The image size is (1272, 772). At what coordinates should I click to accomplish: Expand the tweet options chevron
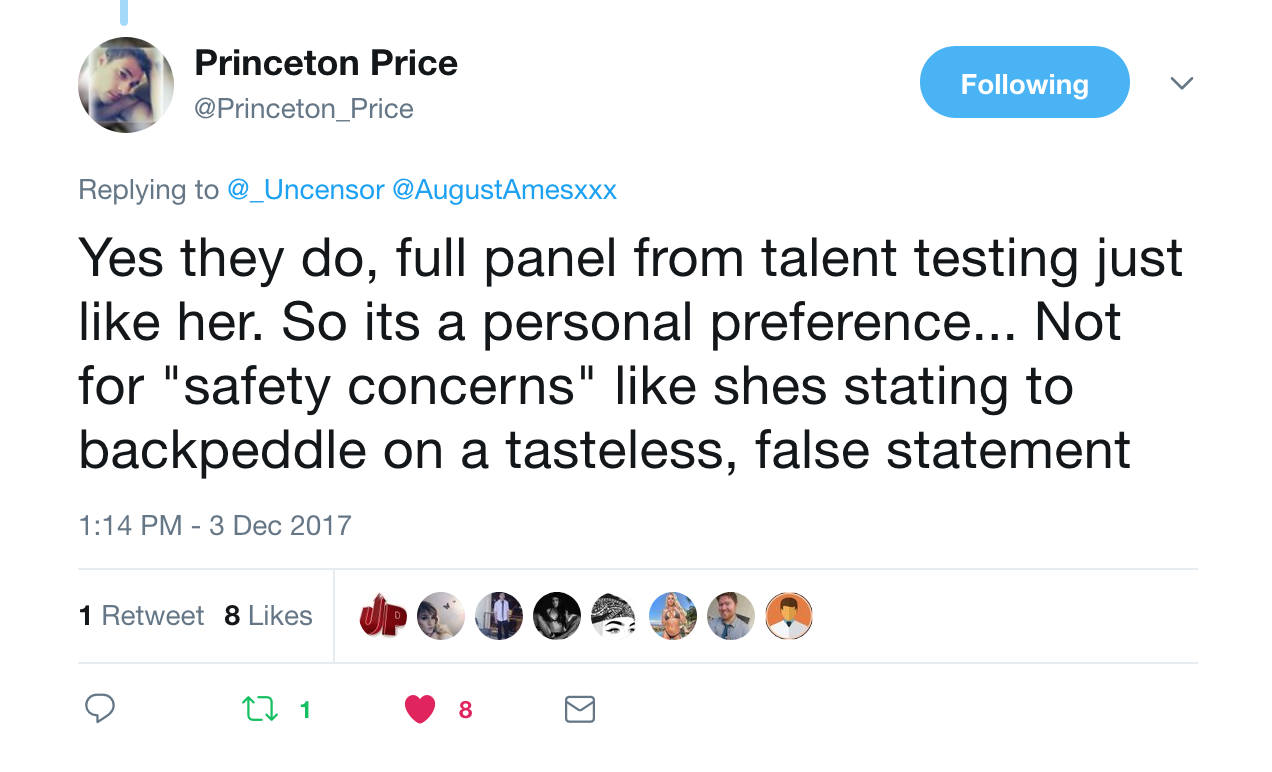[1182, 83]
